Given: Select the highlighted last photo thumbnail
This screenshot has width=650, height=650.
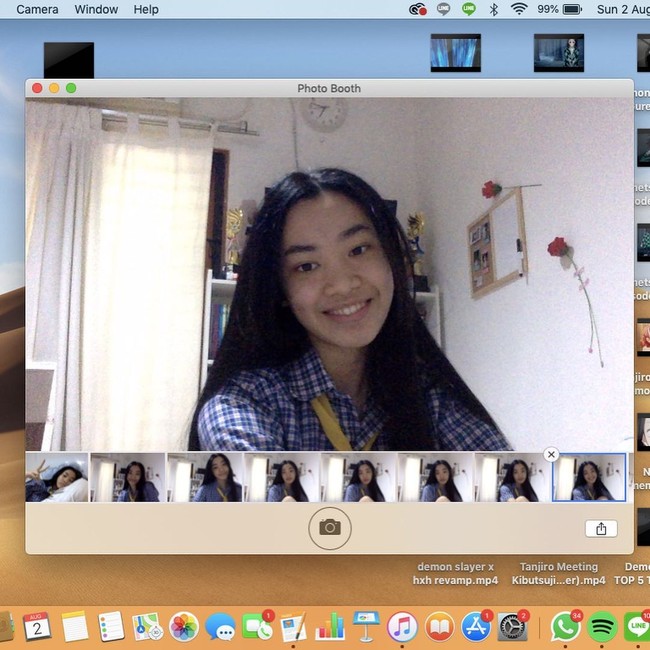Looking at the screenshot, I should (x=589, y=477).
